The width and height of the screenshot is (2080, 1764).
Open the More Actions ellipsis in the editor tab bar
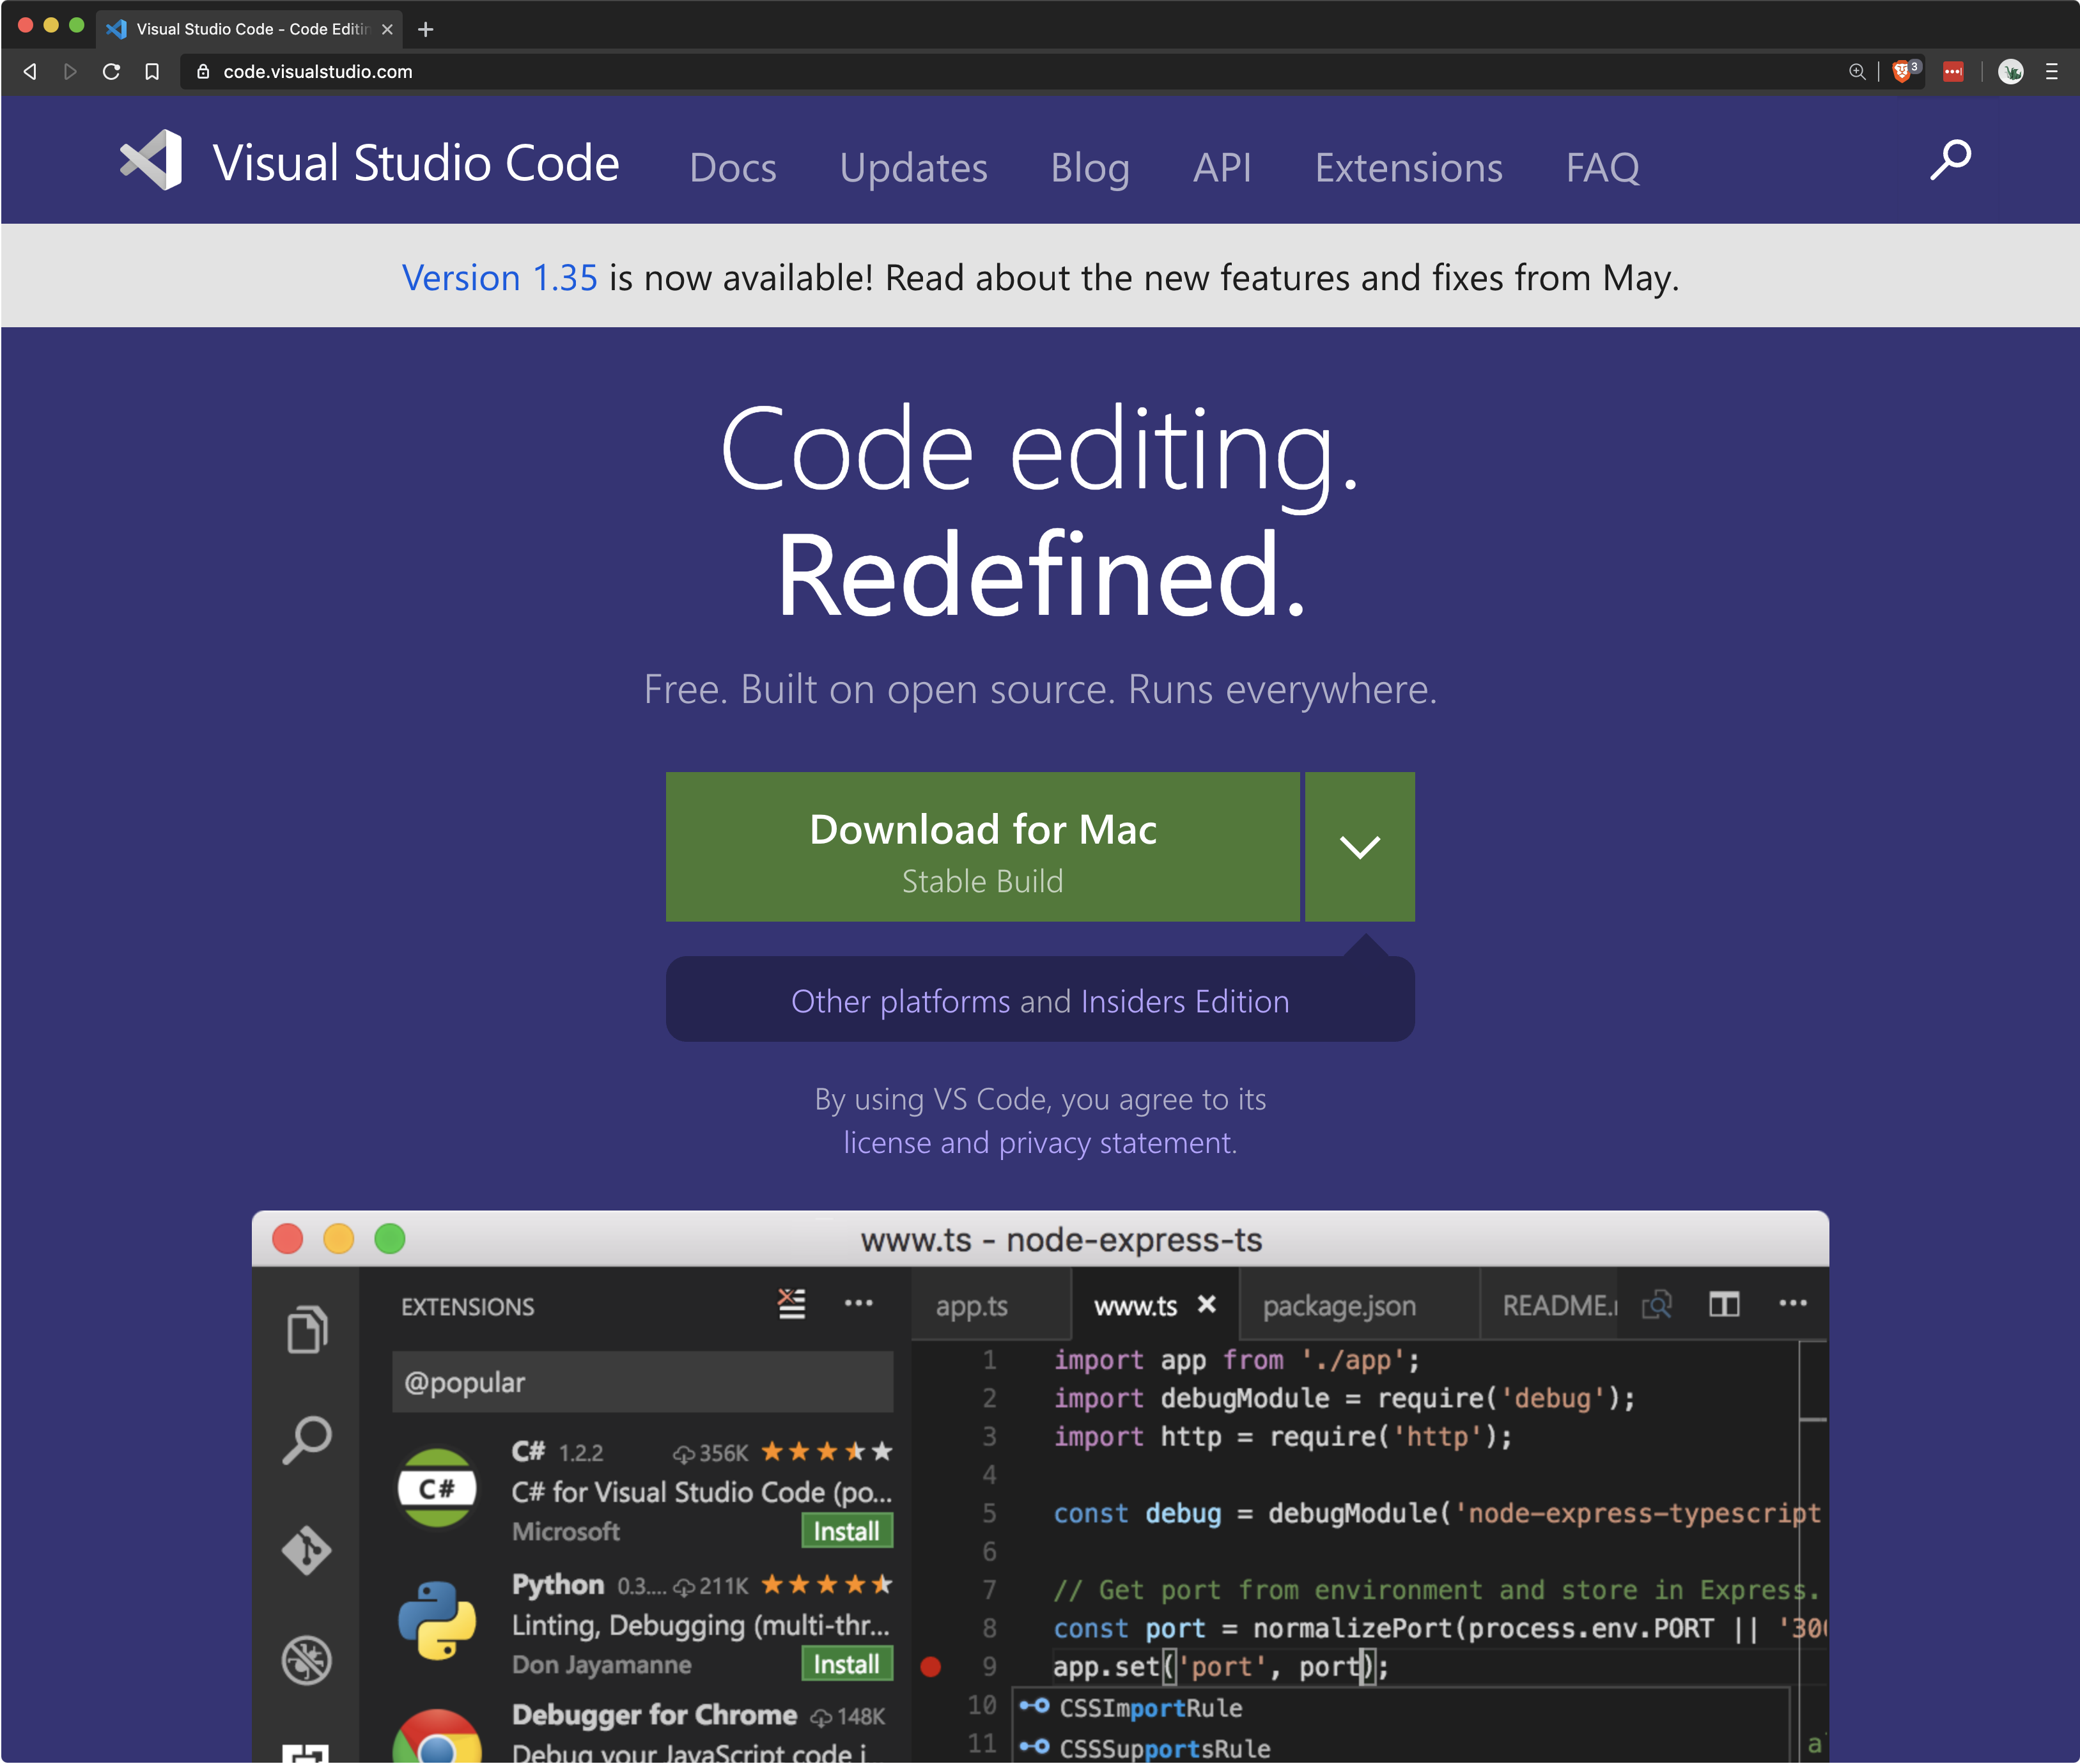click(1794, 1302)
